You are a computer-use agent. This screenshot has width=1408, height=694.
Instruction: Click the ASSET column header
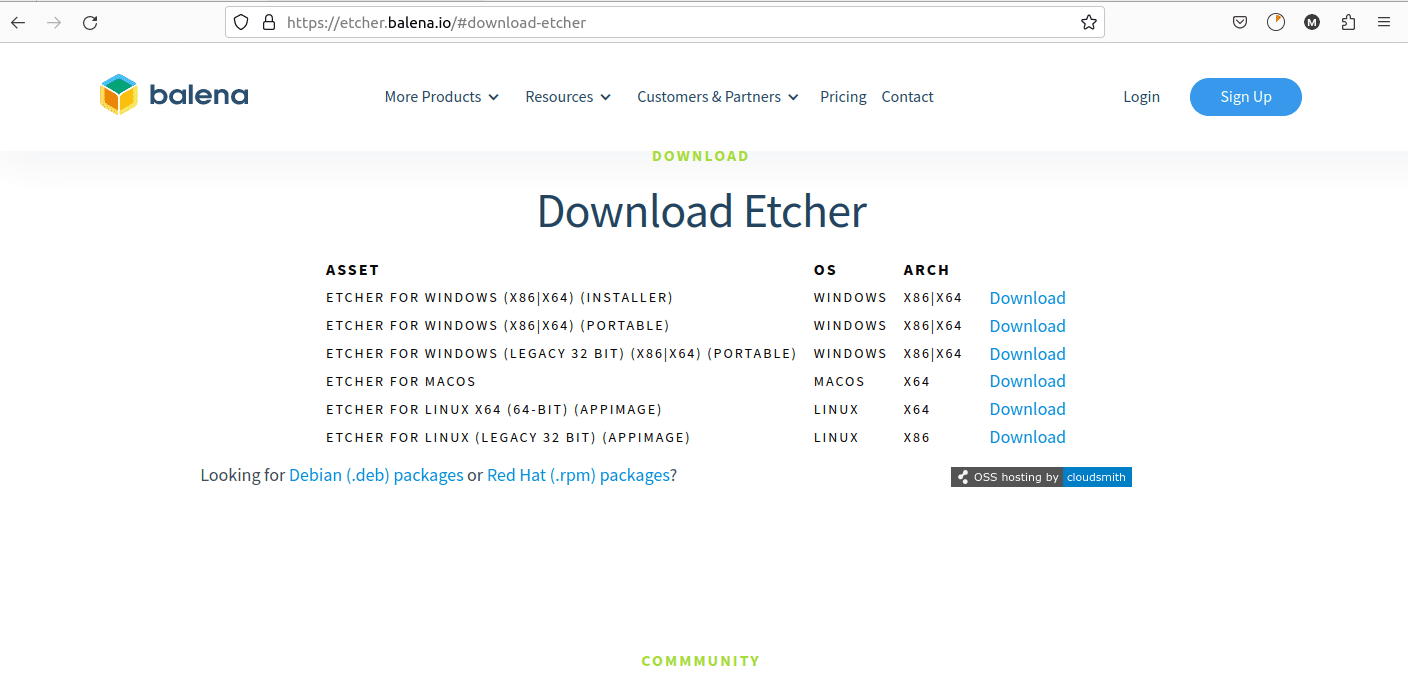pyautogui.click(x=352, y=270)
